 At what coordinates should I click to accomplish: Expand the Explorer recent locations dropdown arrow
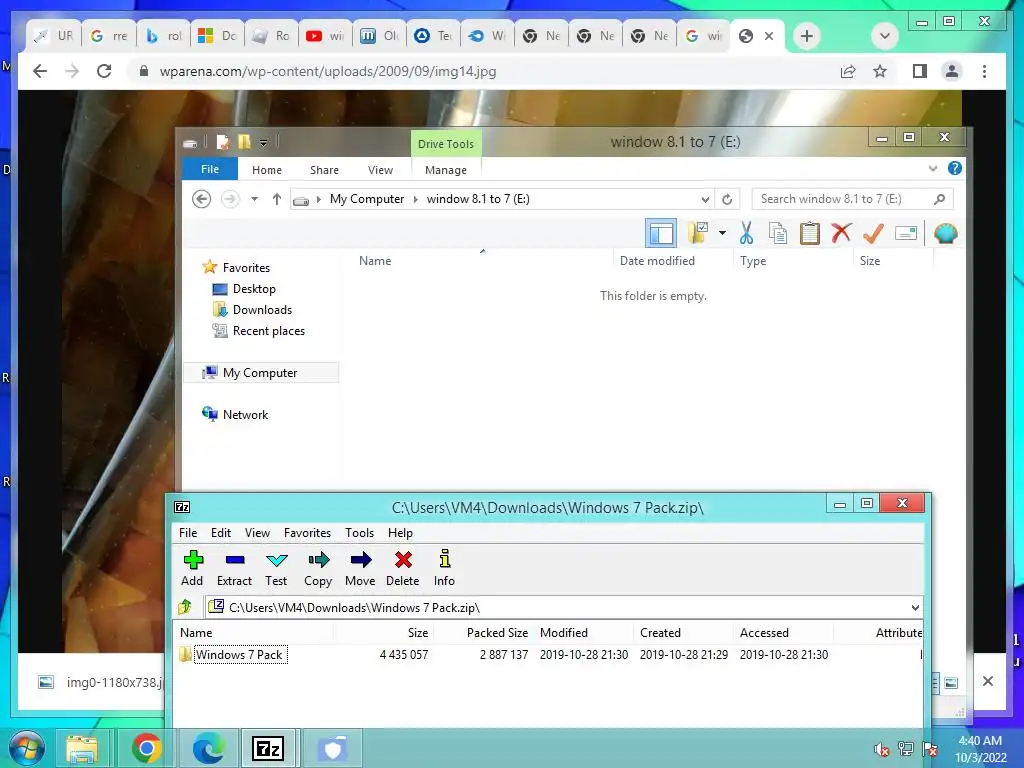(x=255, y=199)
